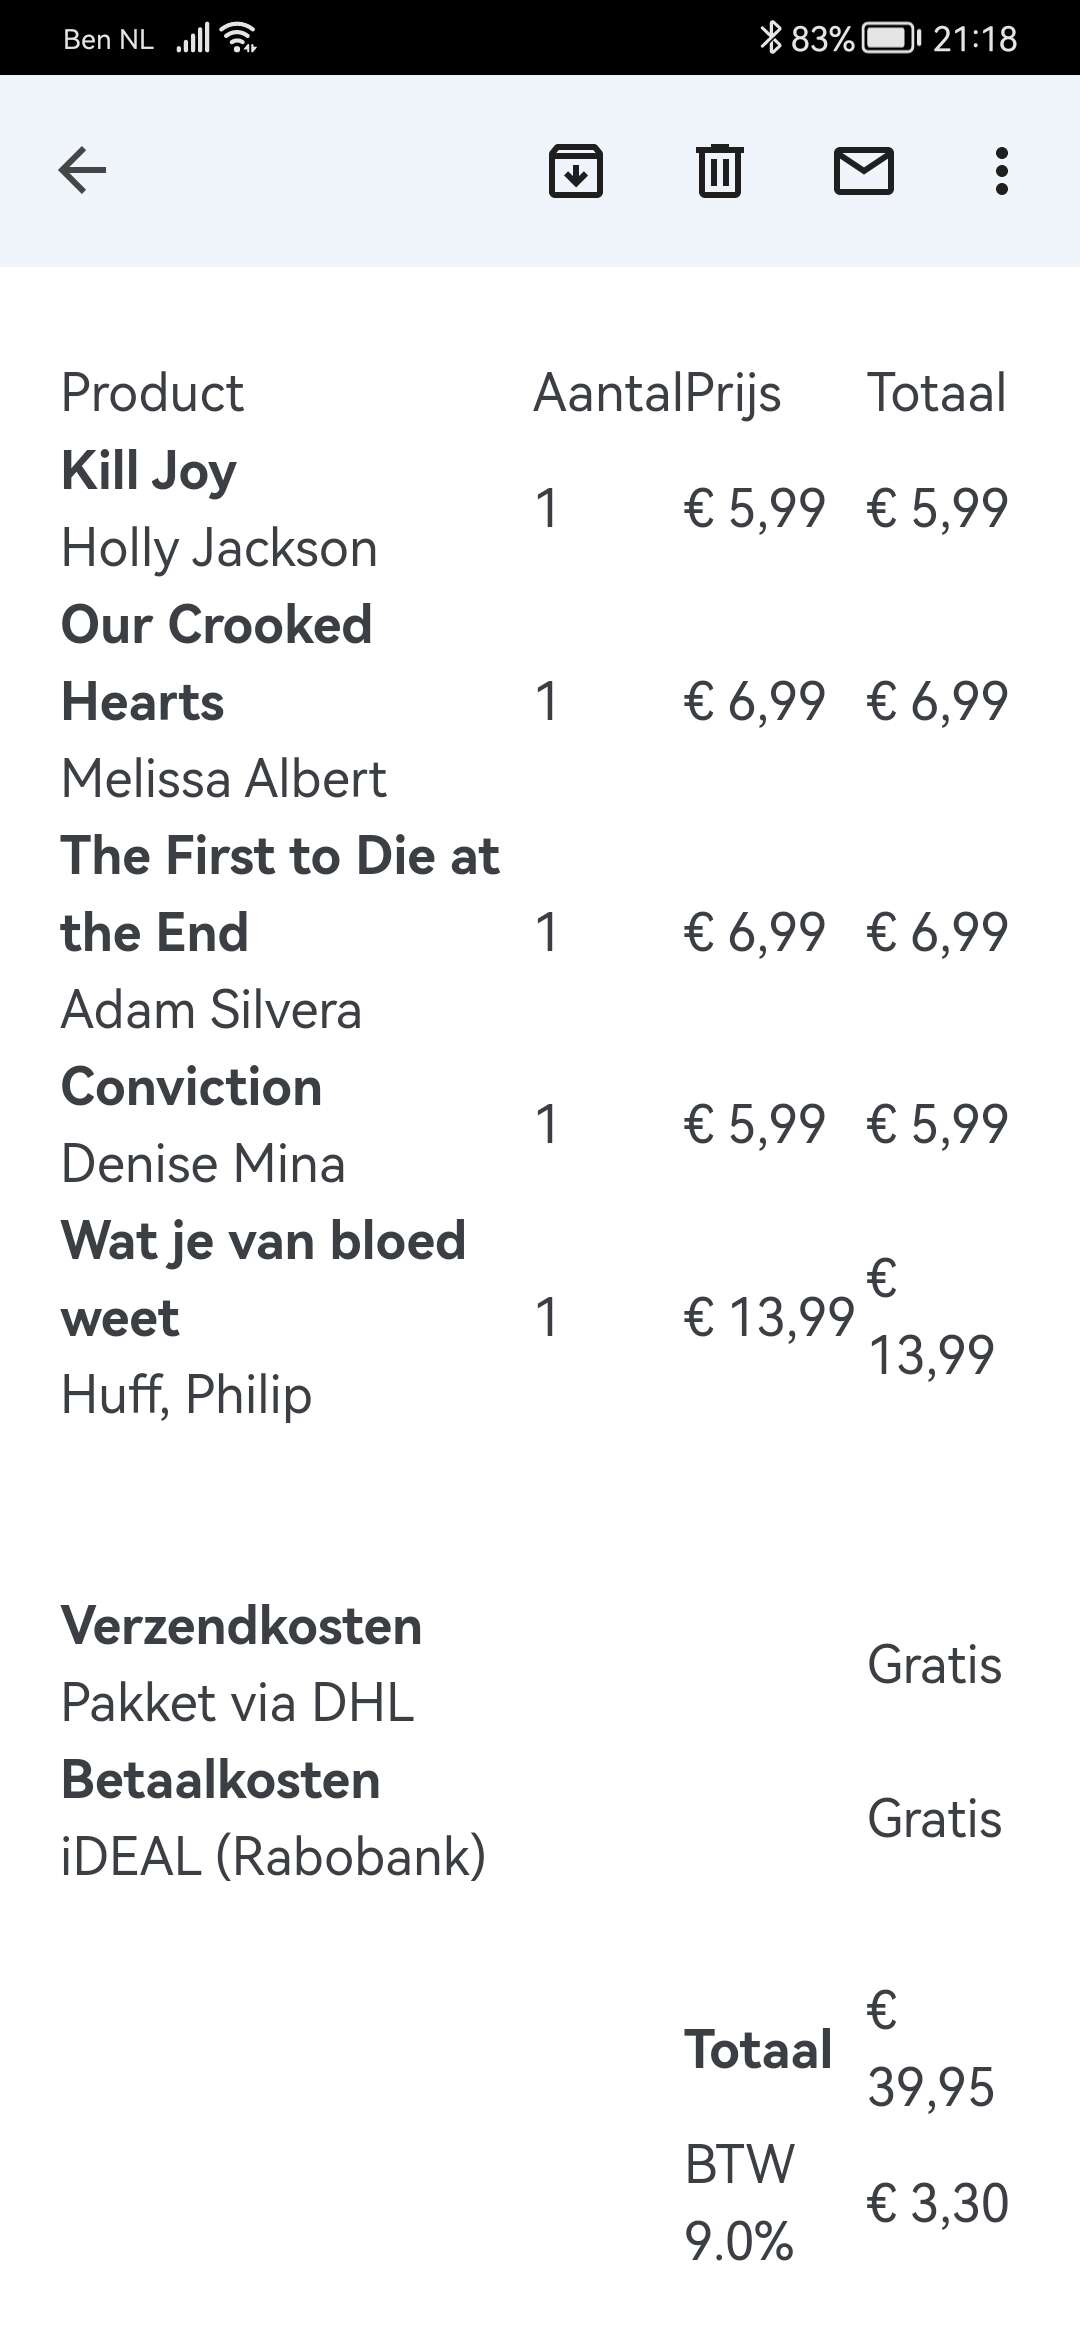Tap the Wi-Fi status icon

(240, 38)
